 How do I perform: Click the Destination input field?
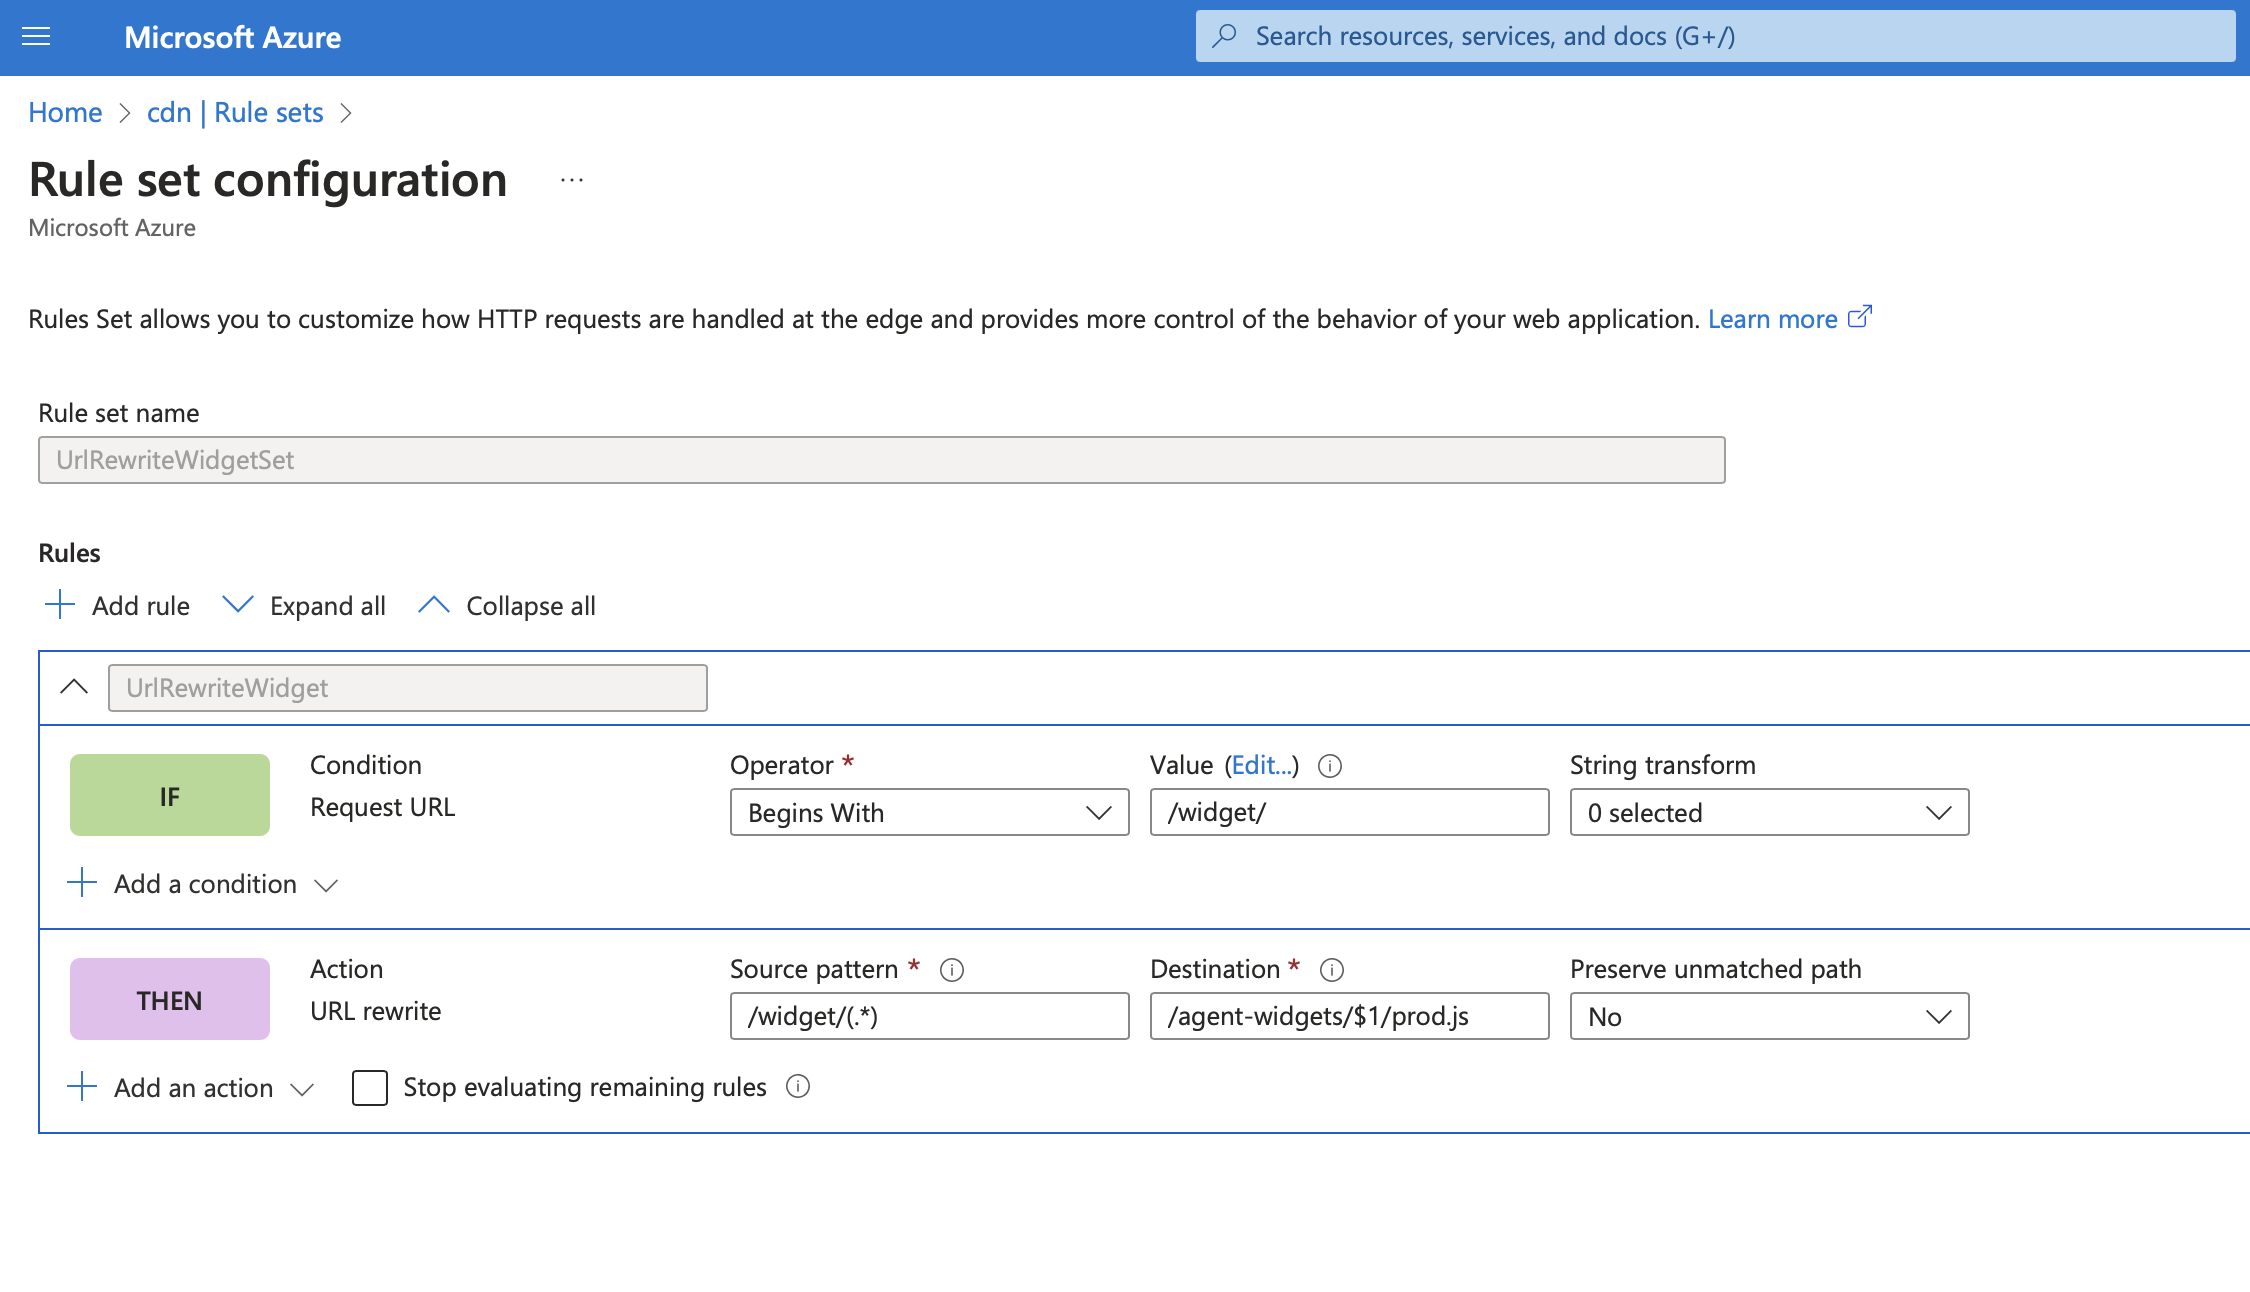[x=1349, y=1016]
